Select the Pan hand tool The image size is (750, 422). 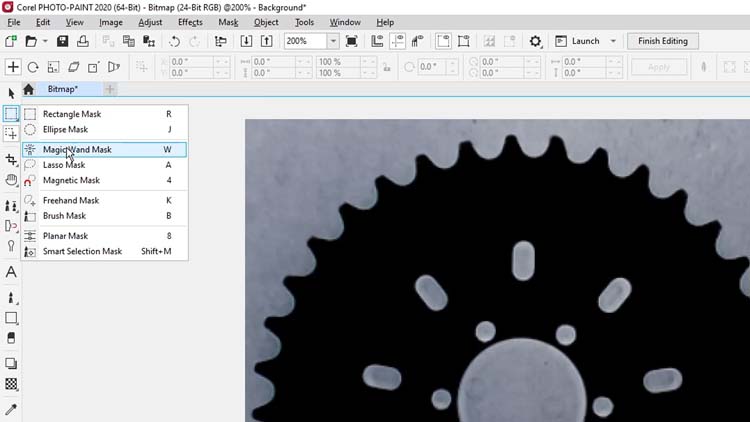pyautogui.click(x=11, y=180)
